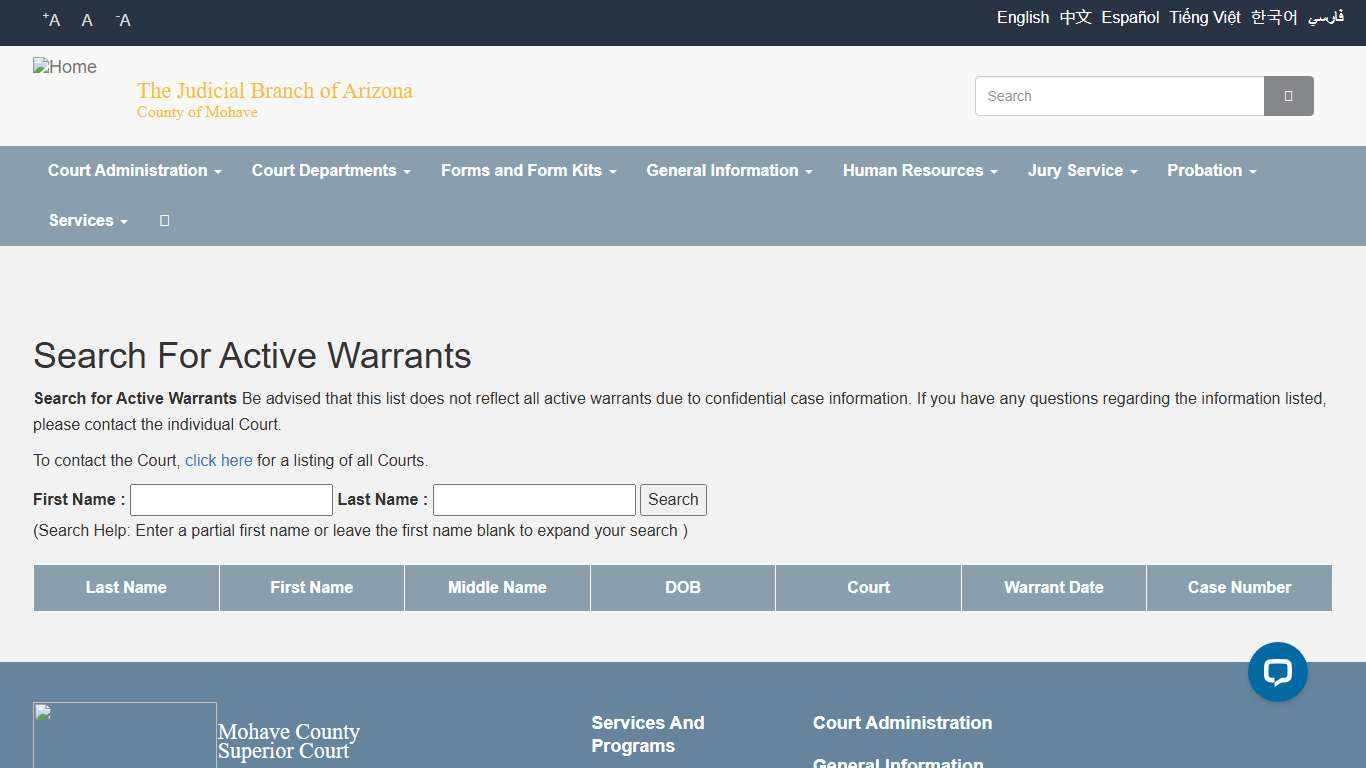Open the Jury Service dropdown menu
Viewport: 1366px width, 768px height.
pyautogui.click(x=1082, y=171)
